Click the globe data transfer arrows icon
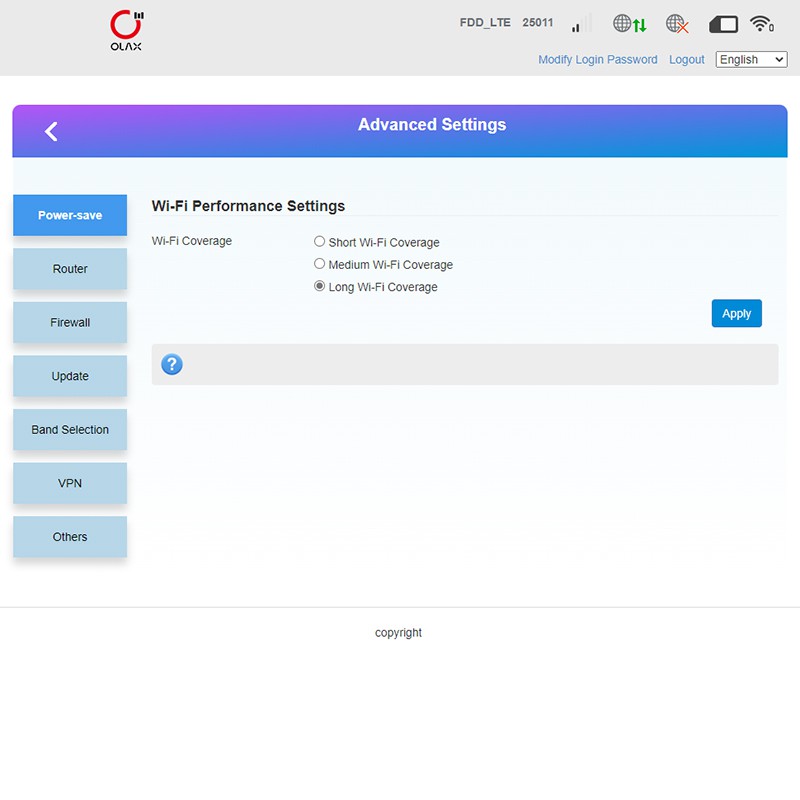This screenshot has height=800, width=800. 629,23
